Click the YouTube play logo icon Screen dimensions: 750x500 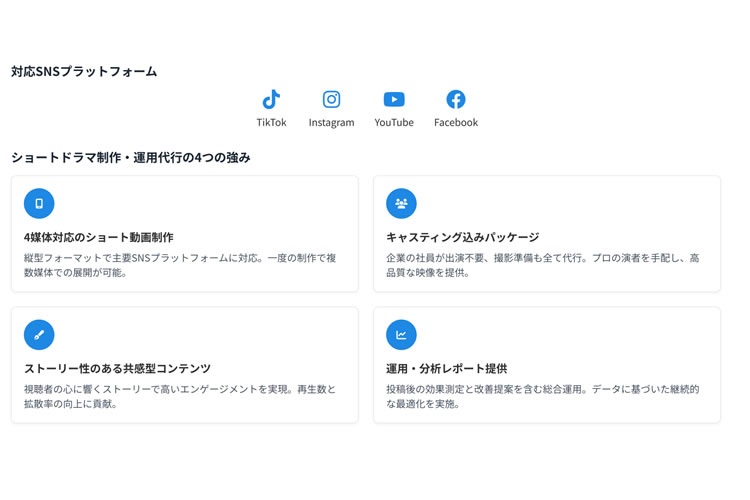(394, 99)
